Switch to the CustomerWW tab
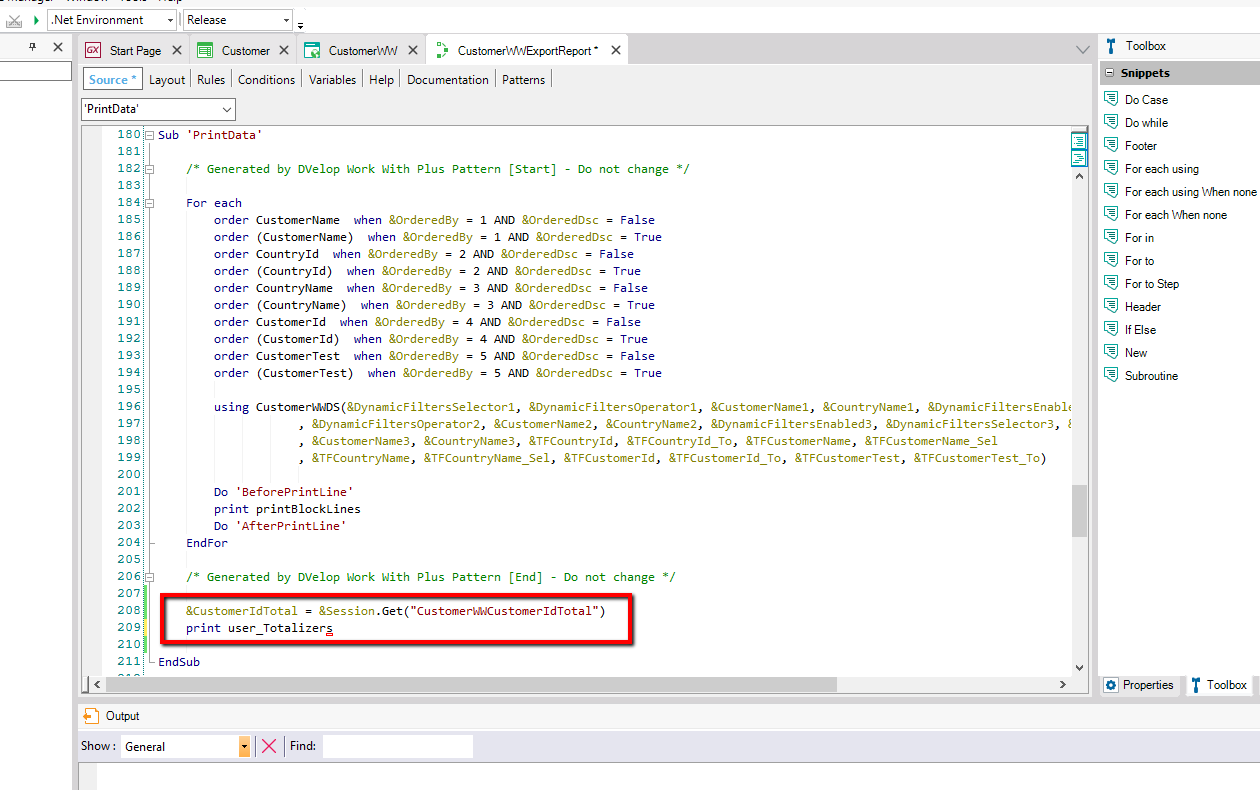The width and height of the screenshot is (1260, 790). pyautogui.click(x=363, y=51)
